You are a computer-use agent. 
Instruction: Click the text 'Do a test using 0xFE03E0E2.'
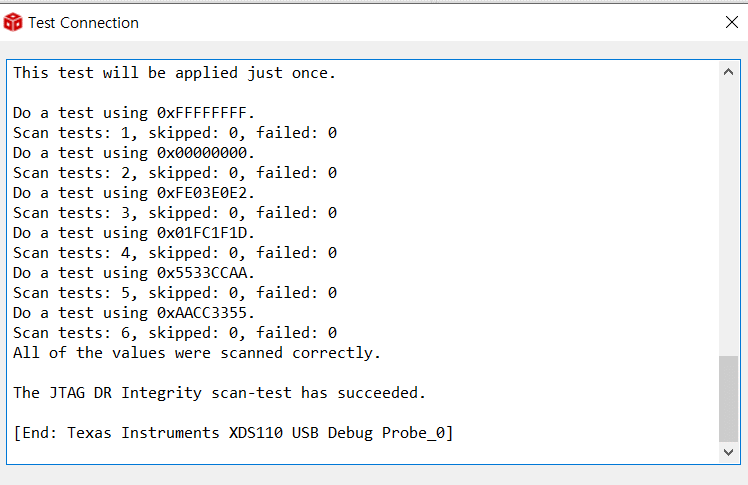click(134, 193)
